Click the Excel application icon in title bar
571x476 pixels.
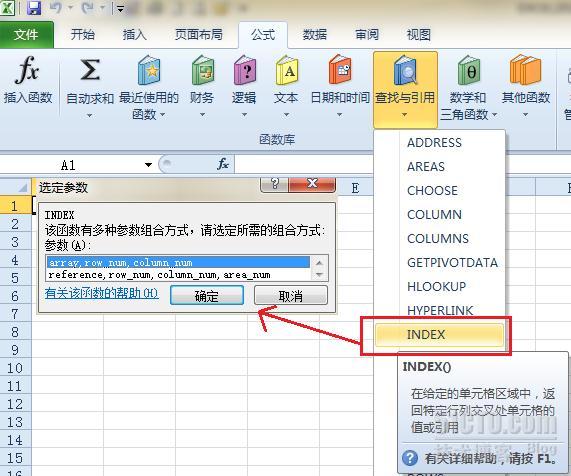click(7, 7)
